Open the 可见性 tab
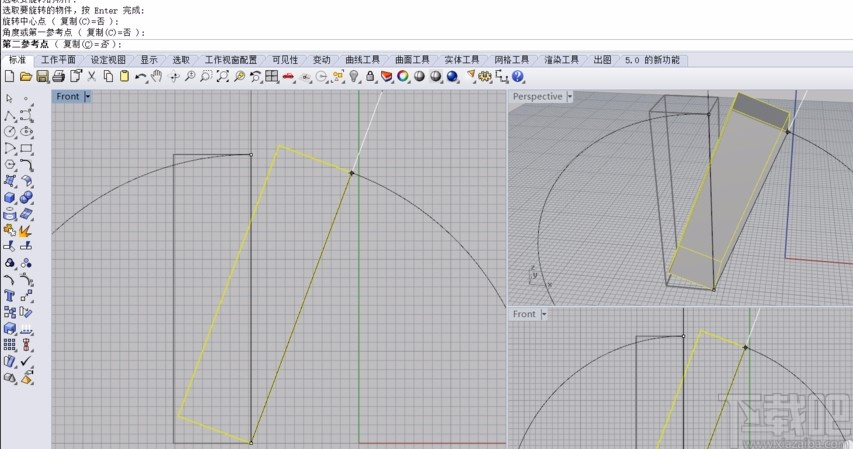 (x=285, y=60)
